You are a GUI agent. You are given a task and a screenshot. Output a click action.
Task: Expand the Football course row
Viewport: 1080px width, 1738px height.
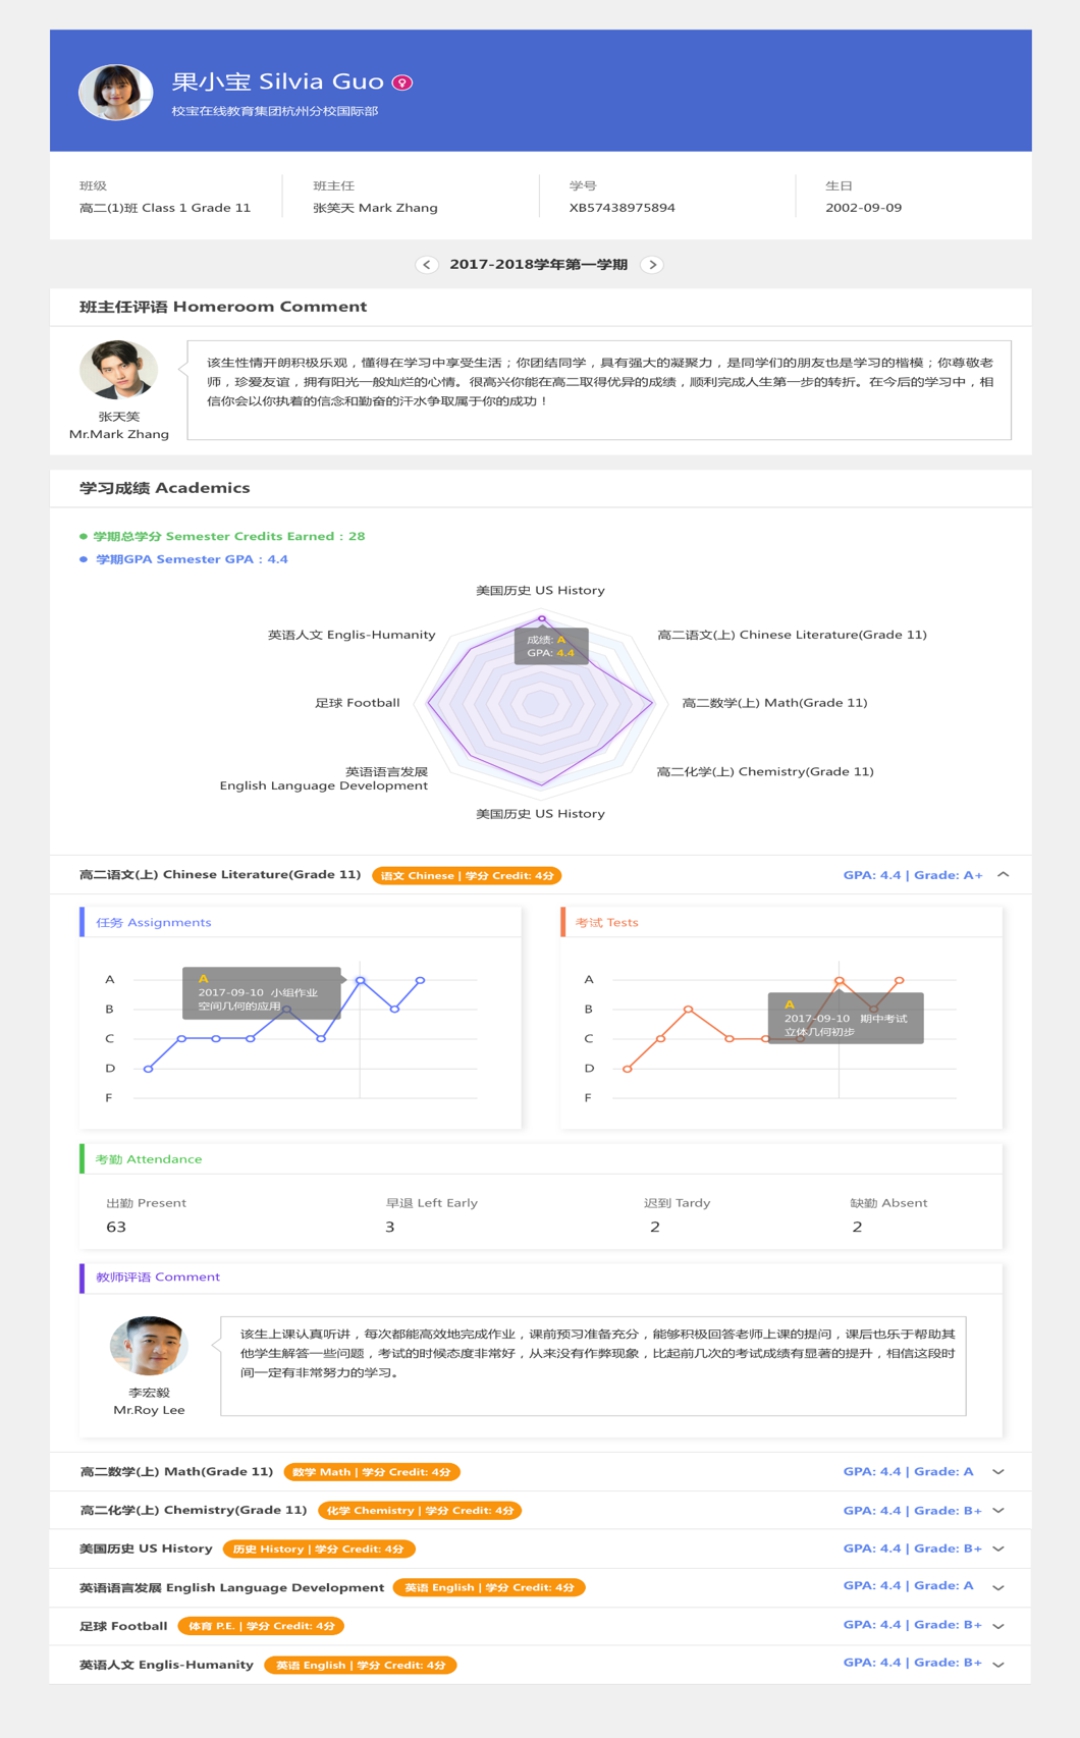[x=998, y=1626]
